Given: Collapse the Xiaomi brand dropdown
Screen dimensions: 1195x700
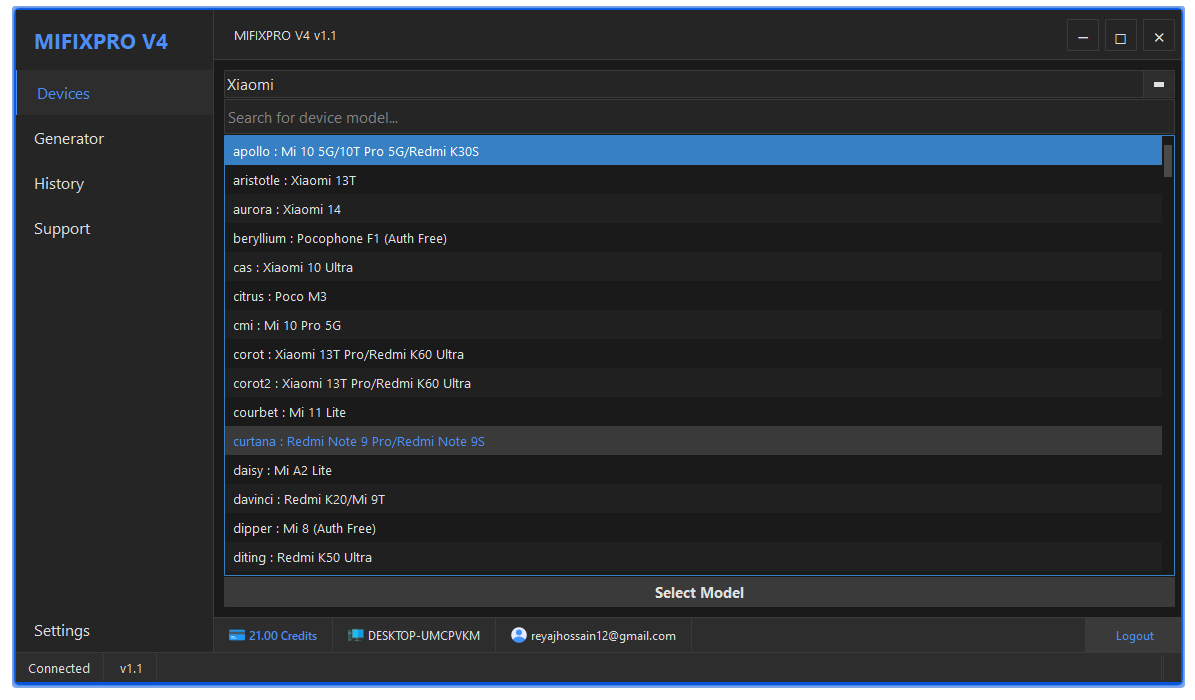Looking at the screenshot, I should click(1158, 85).
